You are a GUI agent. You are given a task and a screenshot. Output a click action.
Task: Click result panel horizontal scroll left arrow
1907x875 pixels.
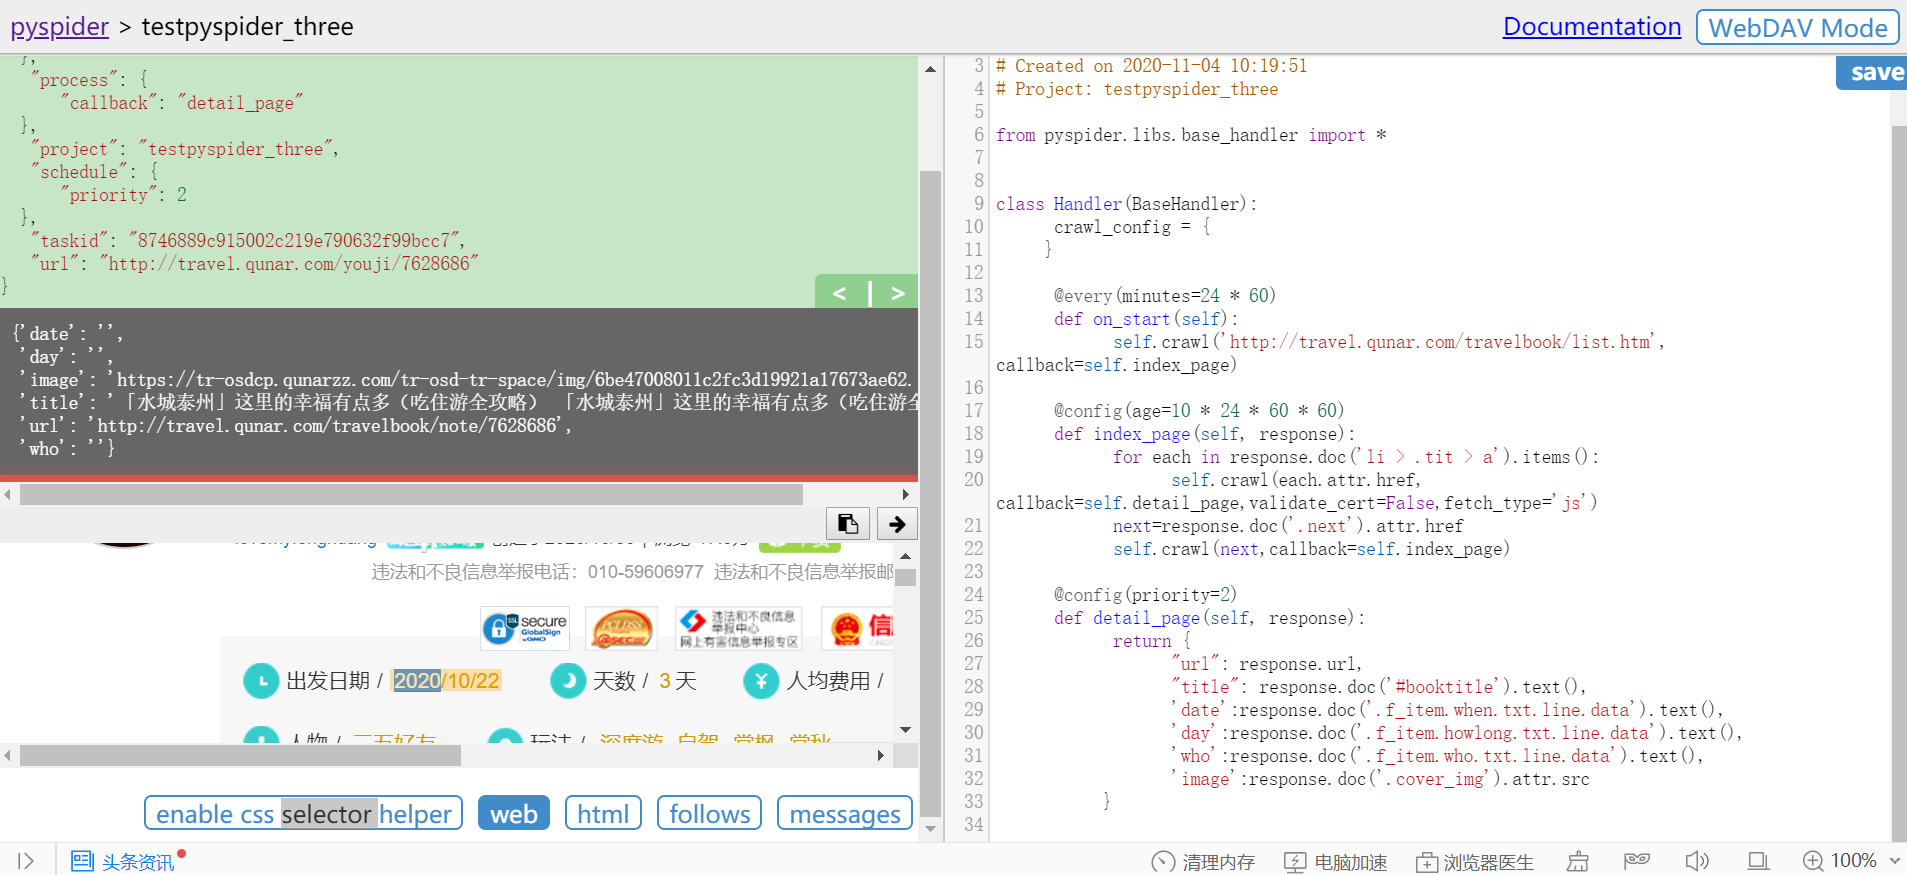[x=8, y=495]
